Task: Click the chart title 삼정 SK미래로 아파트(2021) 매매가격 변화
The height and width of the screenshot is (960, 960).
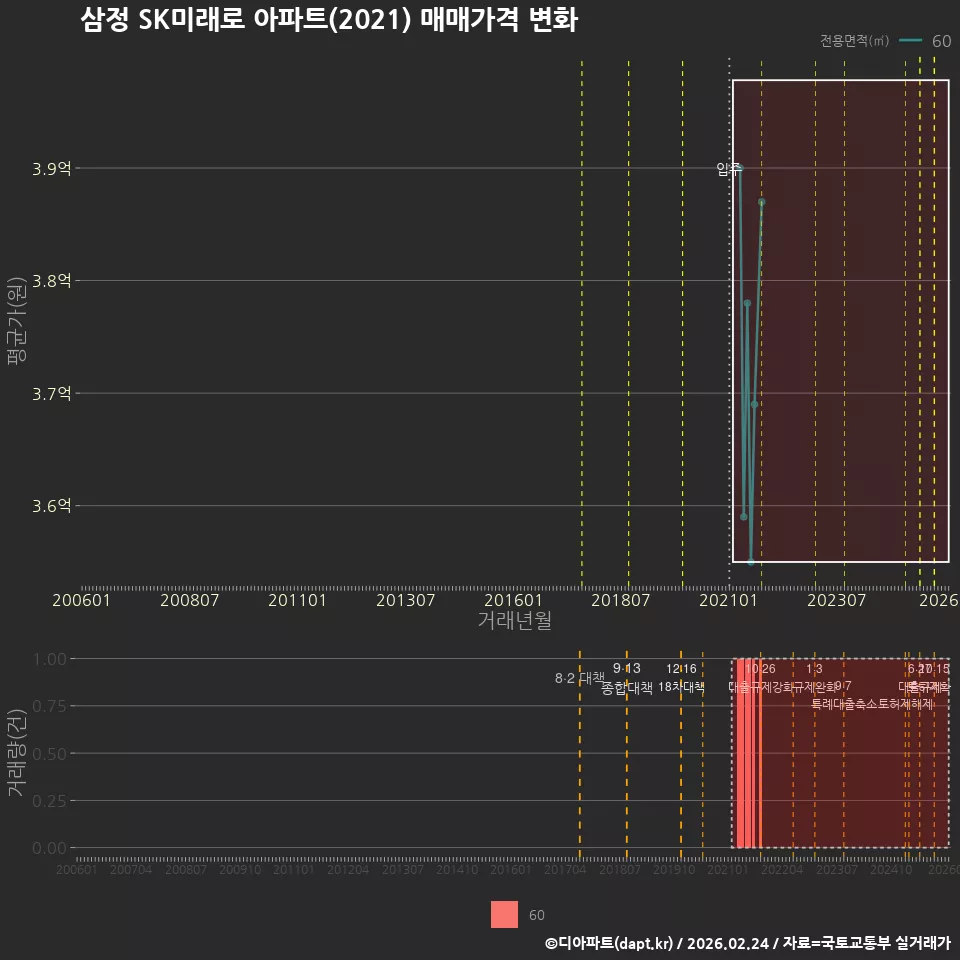Action: [x=329, y=20]
